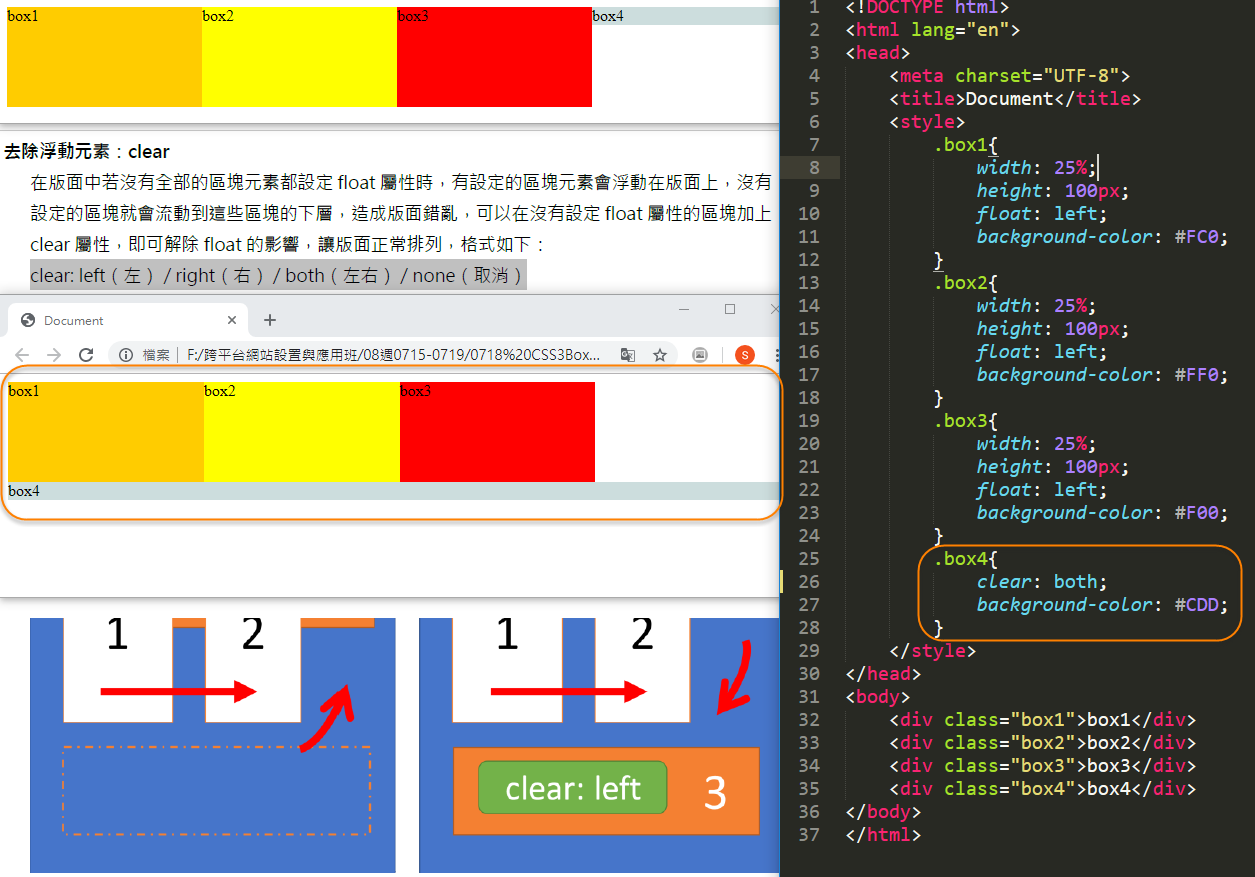
Task: Bookmark this page with the star icon
Action: click(x=660, y=355)
